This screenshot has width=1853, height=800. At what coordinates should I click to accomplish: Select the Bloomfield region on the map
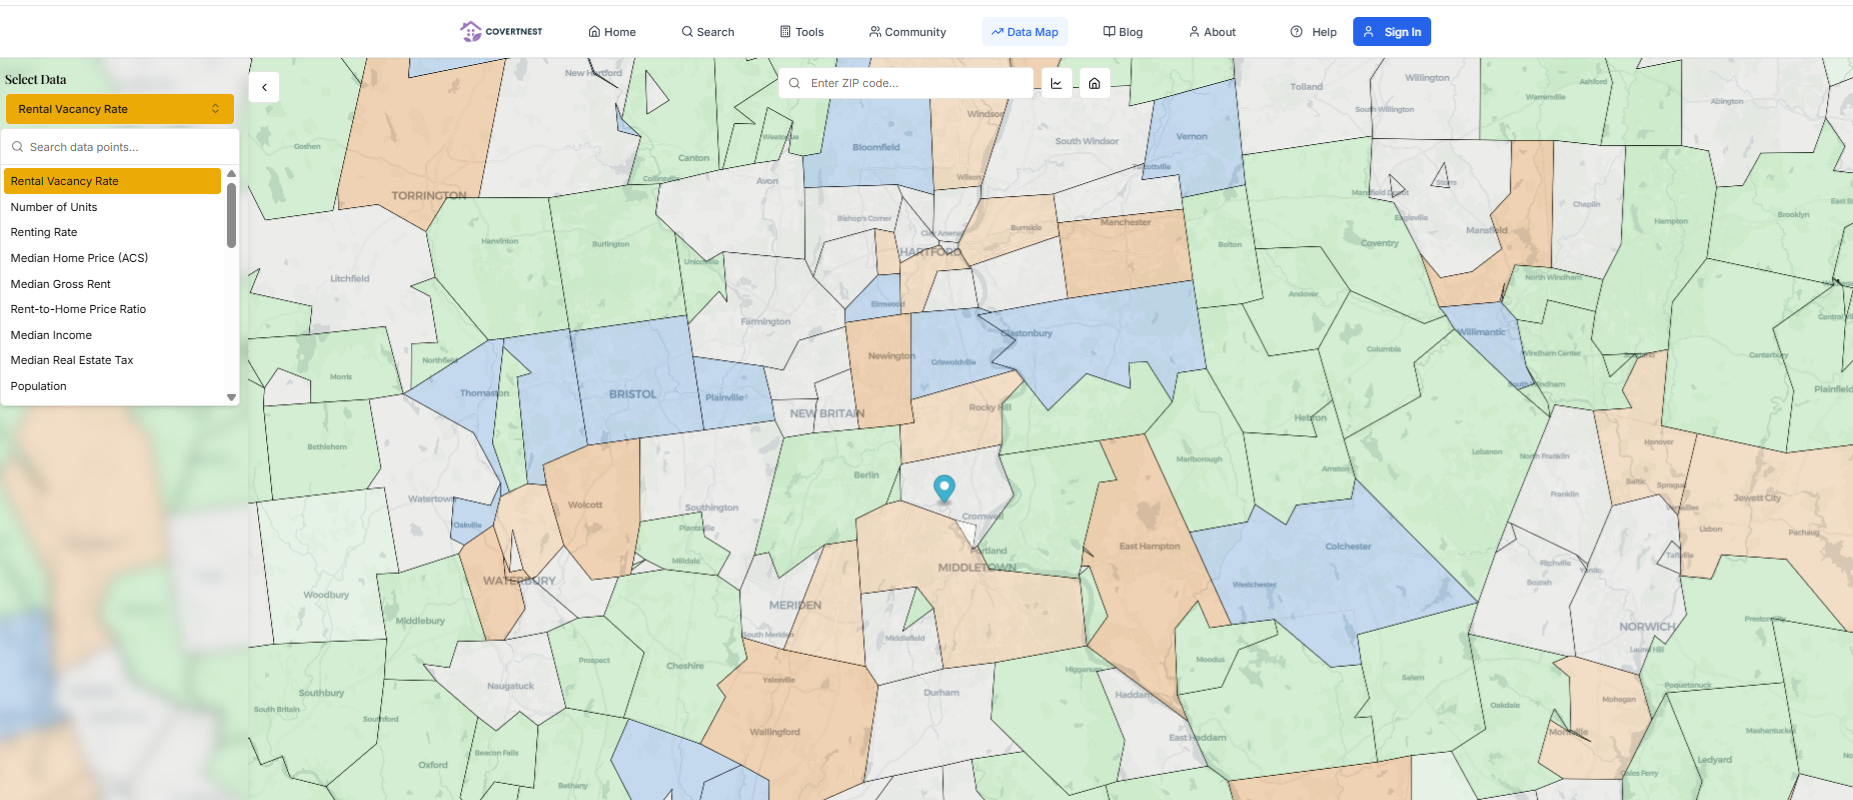click(876, 147)
